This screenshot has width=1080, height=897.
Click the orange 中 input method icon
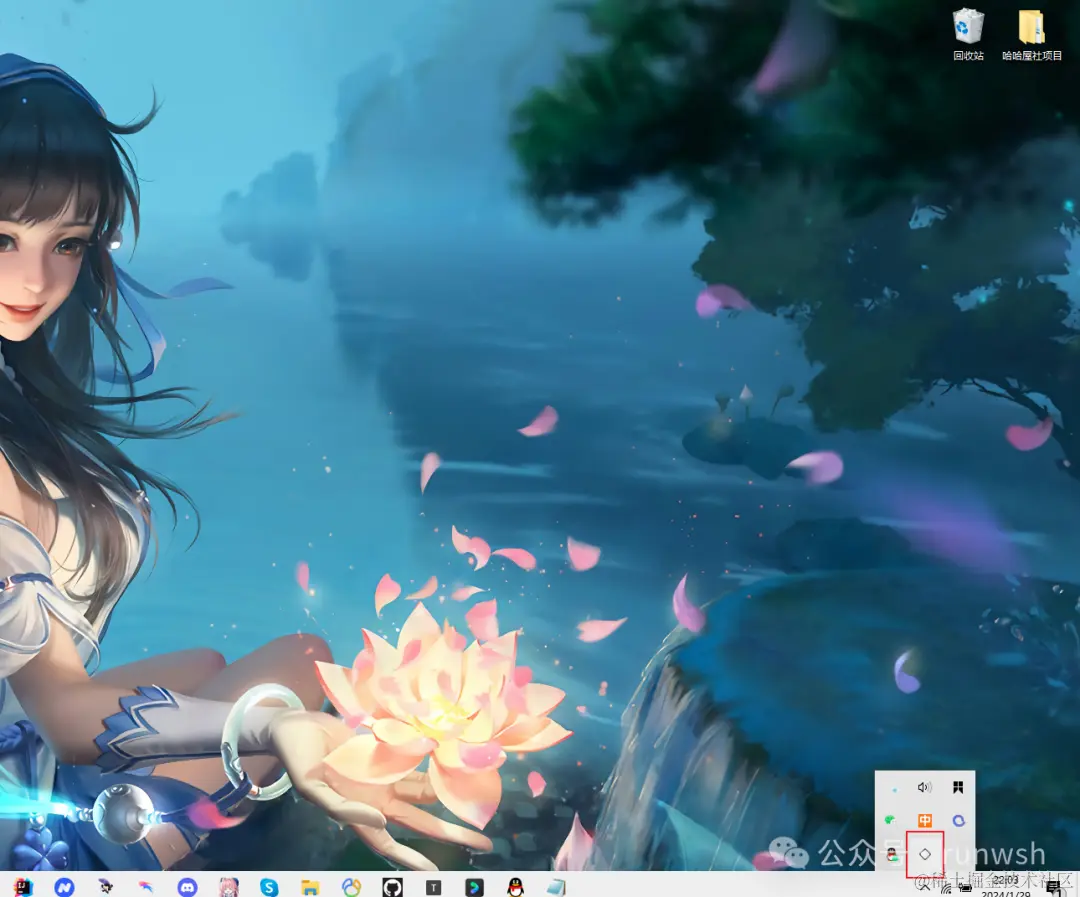coord(924,820)
